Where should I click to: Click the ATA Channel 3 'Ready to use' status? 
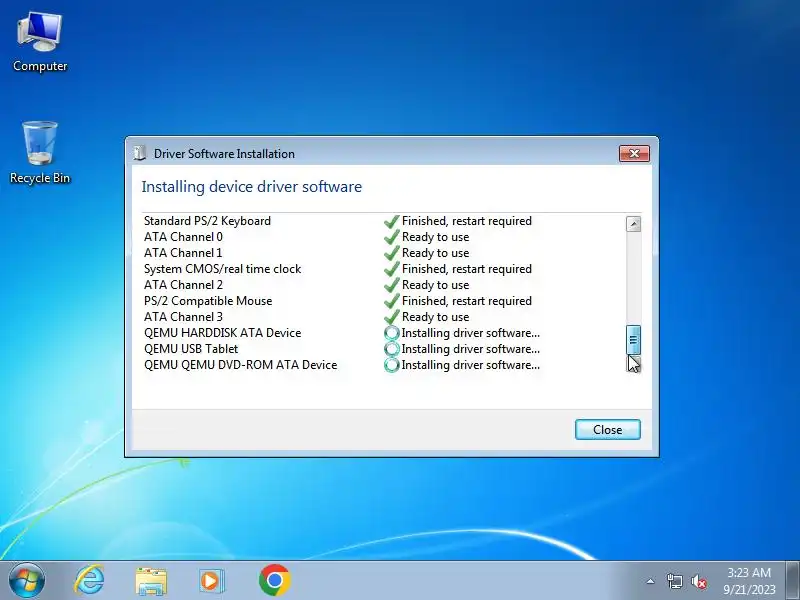point(435,317)
